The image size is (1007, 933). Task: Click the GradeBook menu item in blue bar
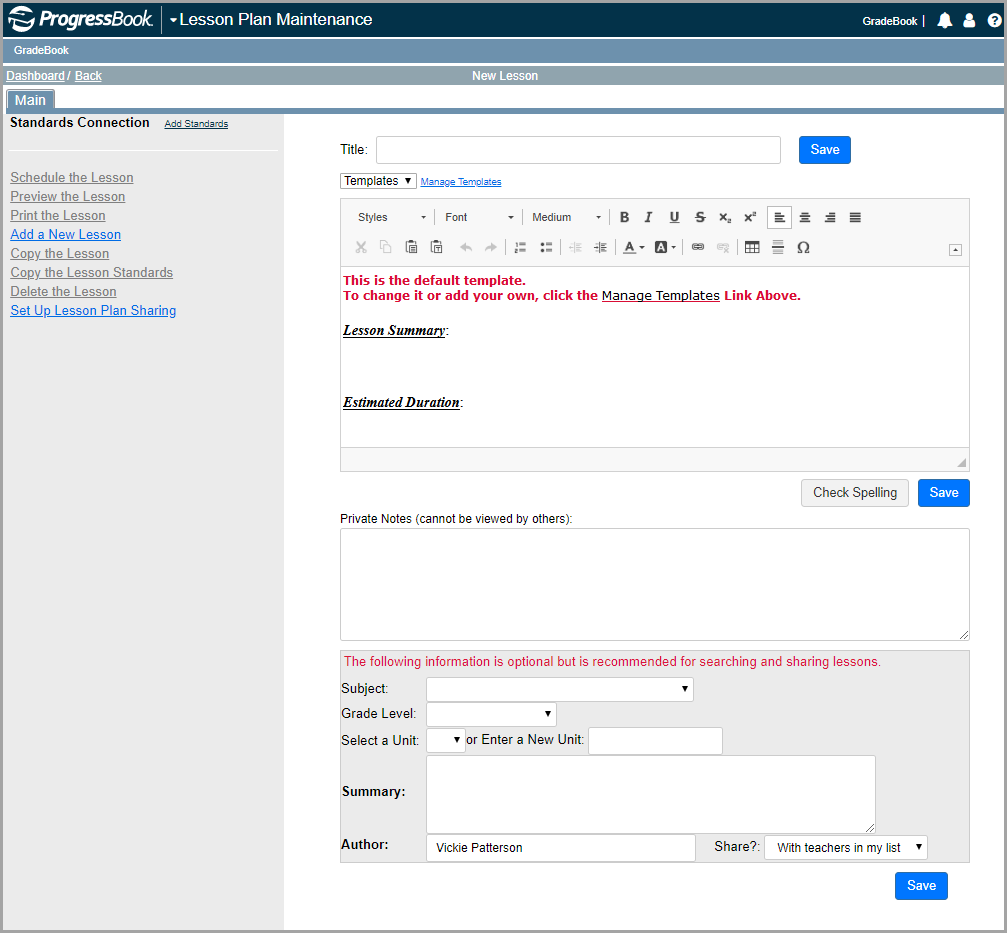coord(41,50)
